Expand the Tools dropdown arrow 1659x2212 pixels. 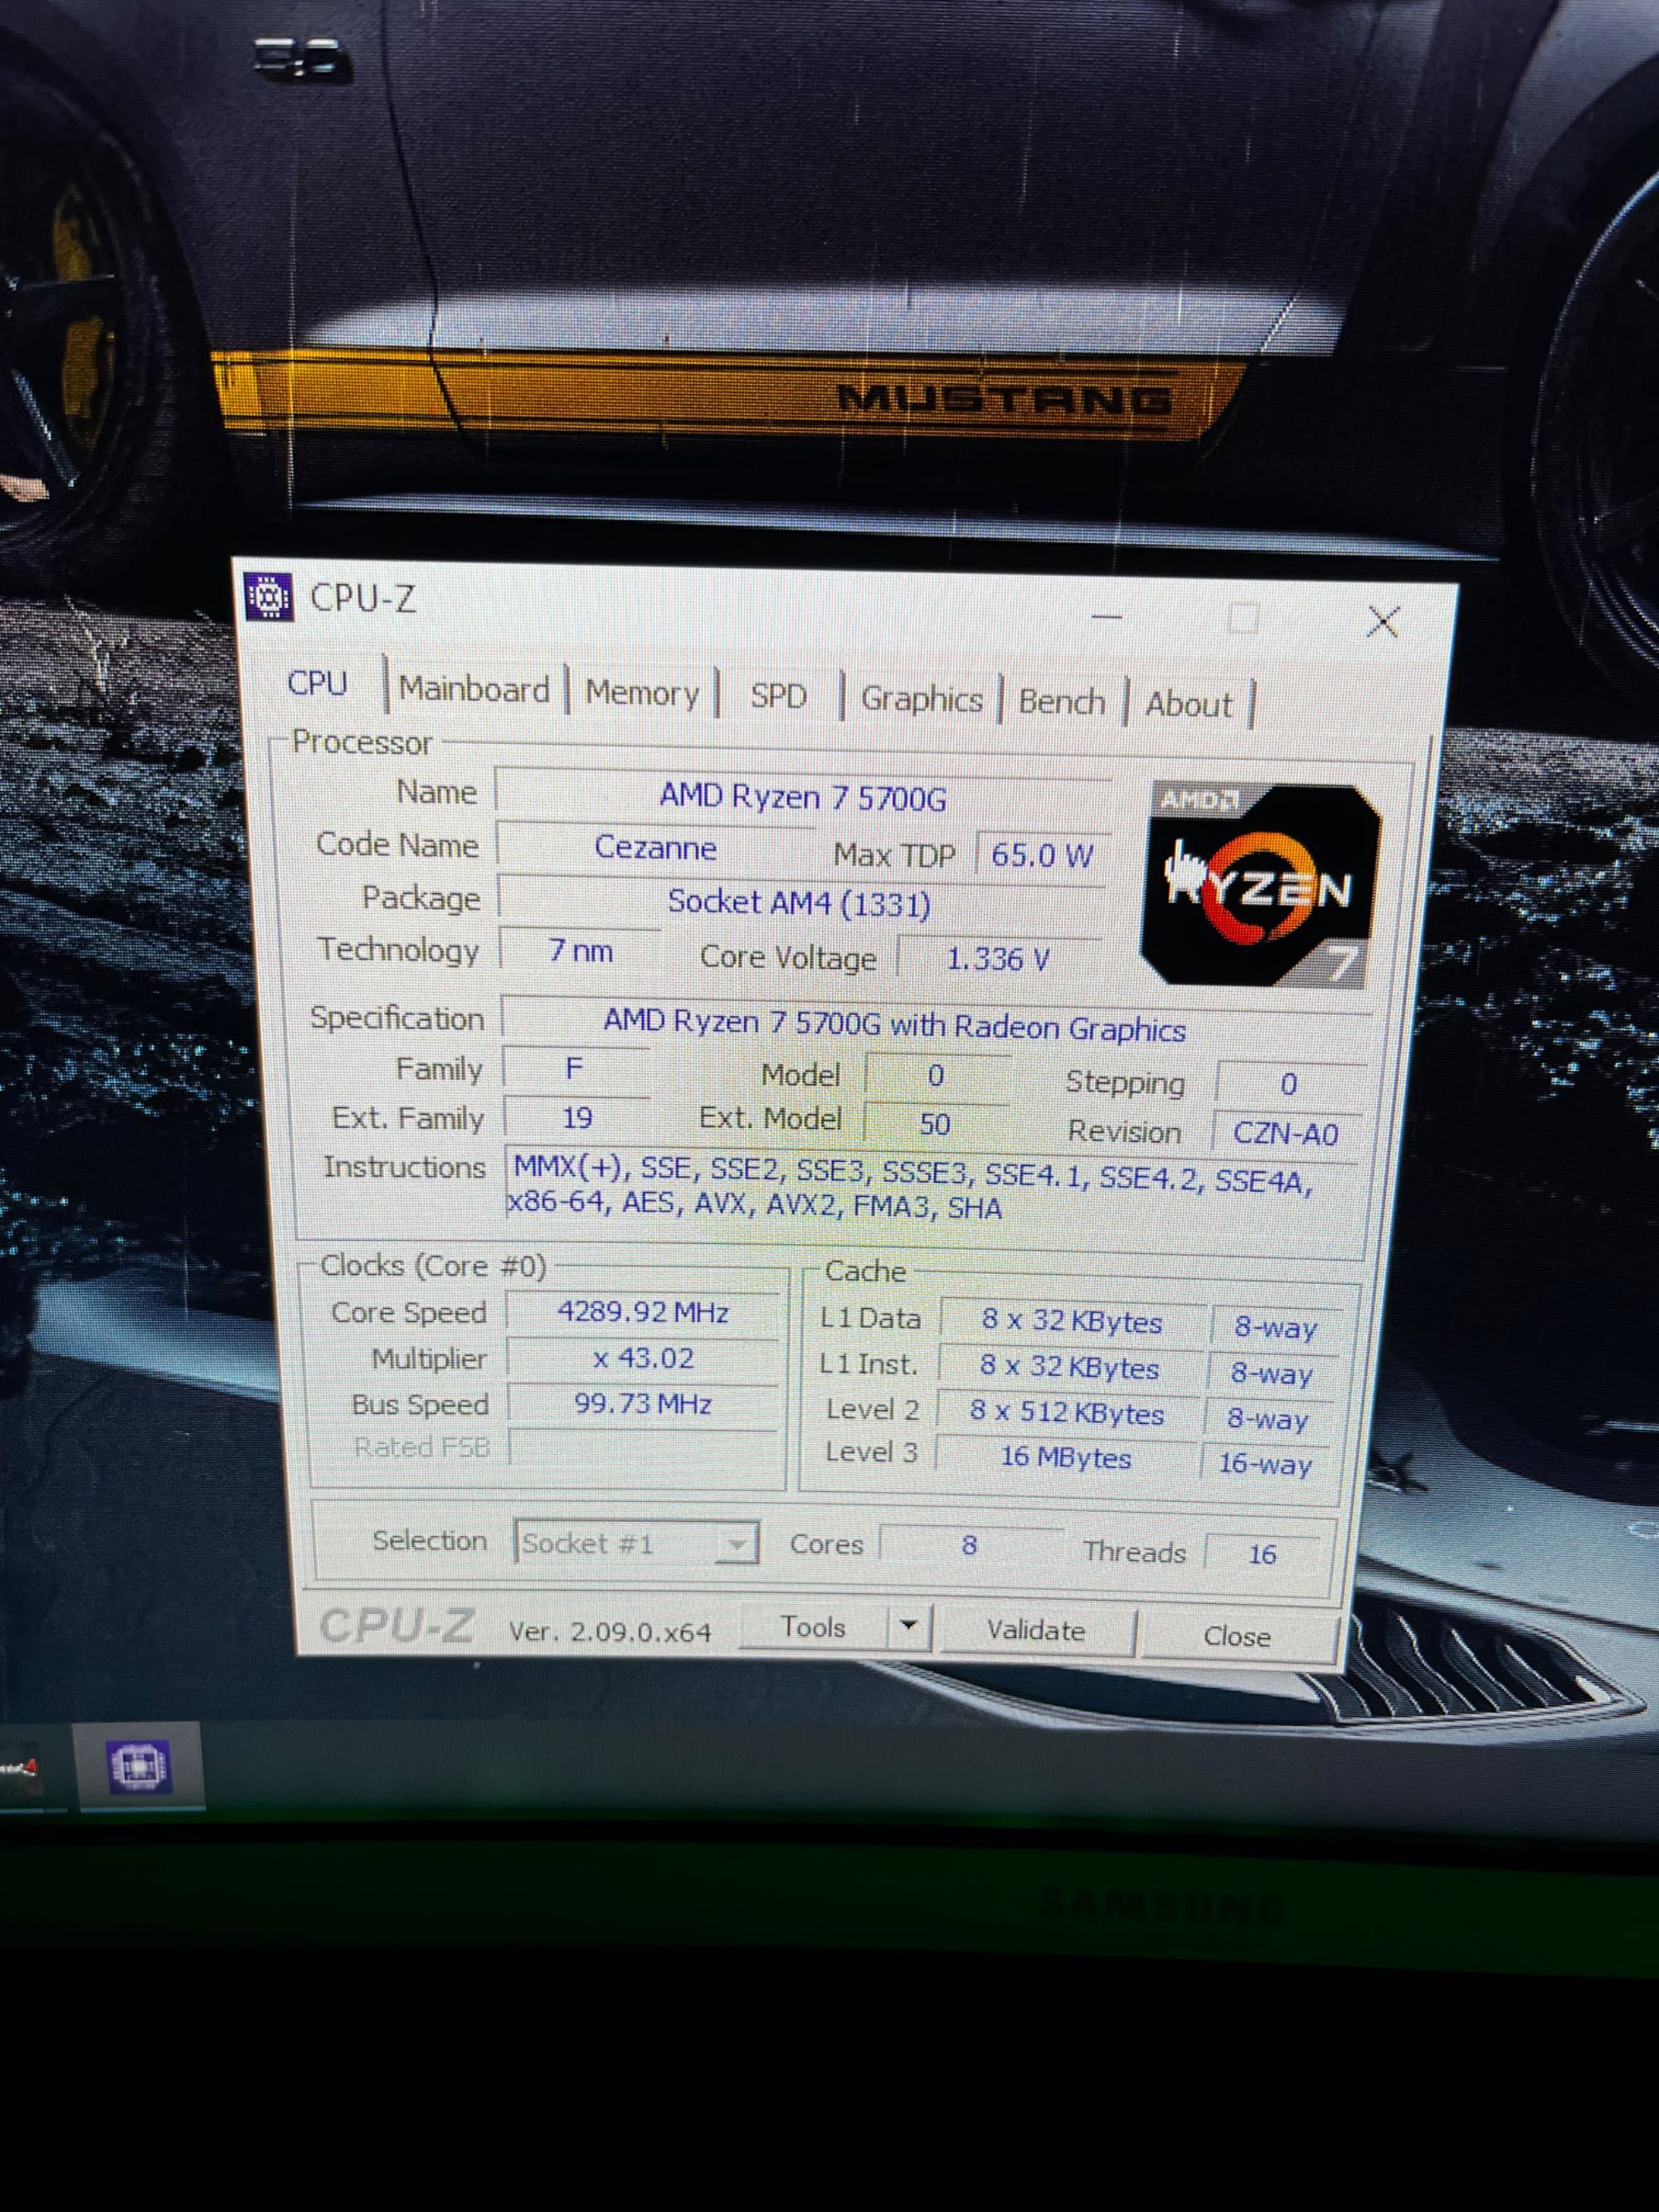909,1626
